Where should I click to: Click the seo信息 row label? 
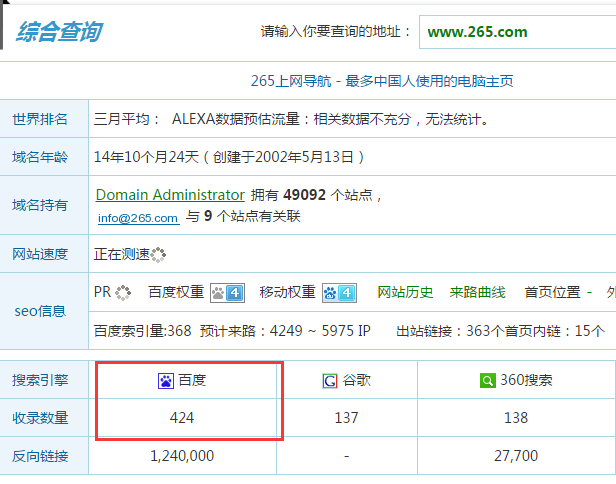click(x=40, y=311)
